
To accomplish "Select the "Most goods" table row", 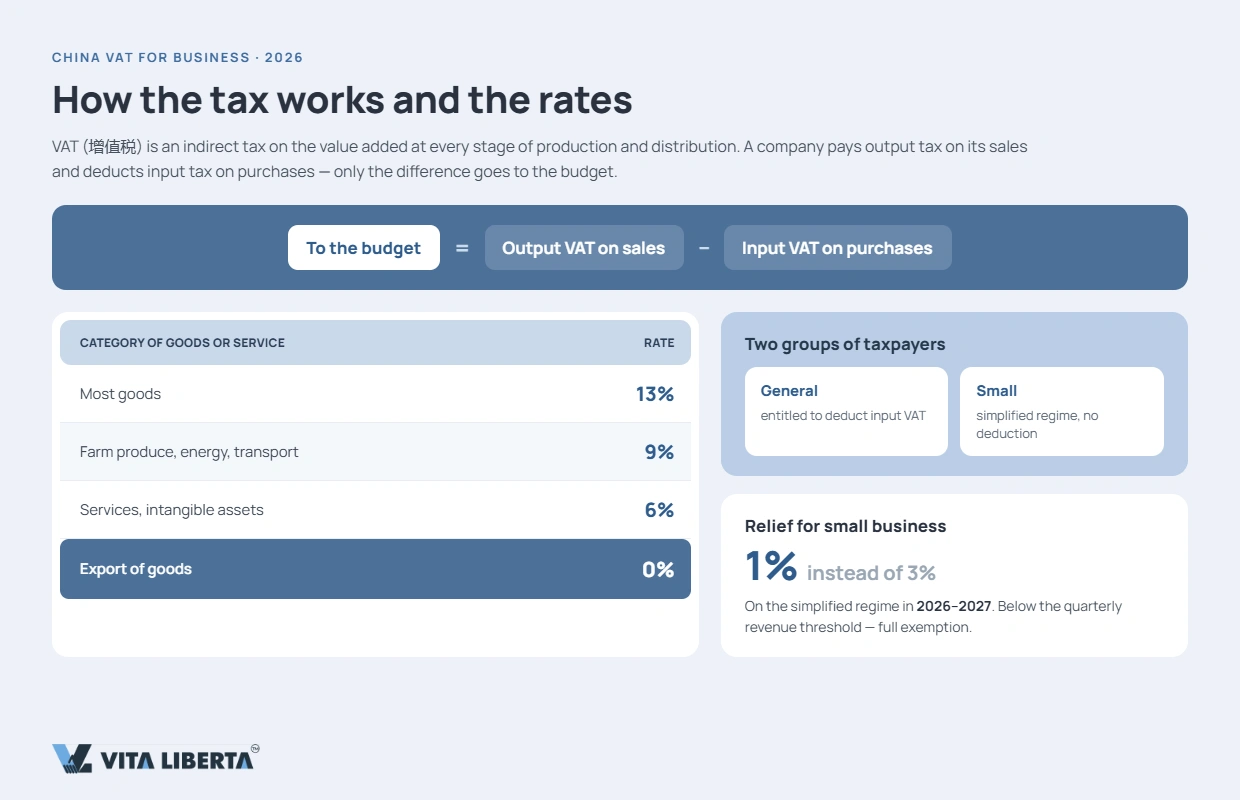I will click(375, 394).
